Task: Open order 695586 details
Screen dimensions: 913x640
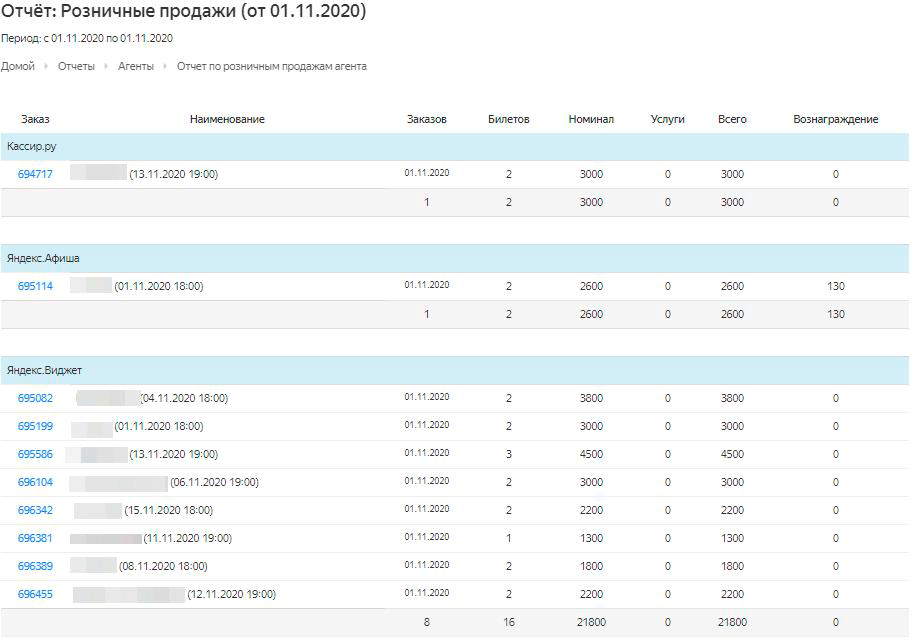Action: click(35, 454)
